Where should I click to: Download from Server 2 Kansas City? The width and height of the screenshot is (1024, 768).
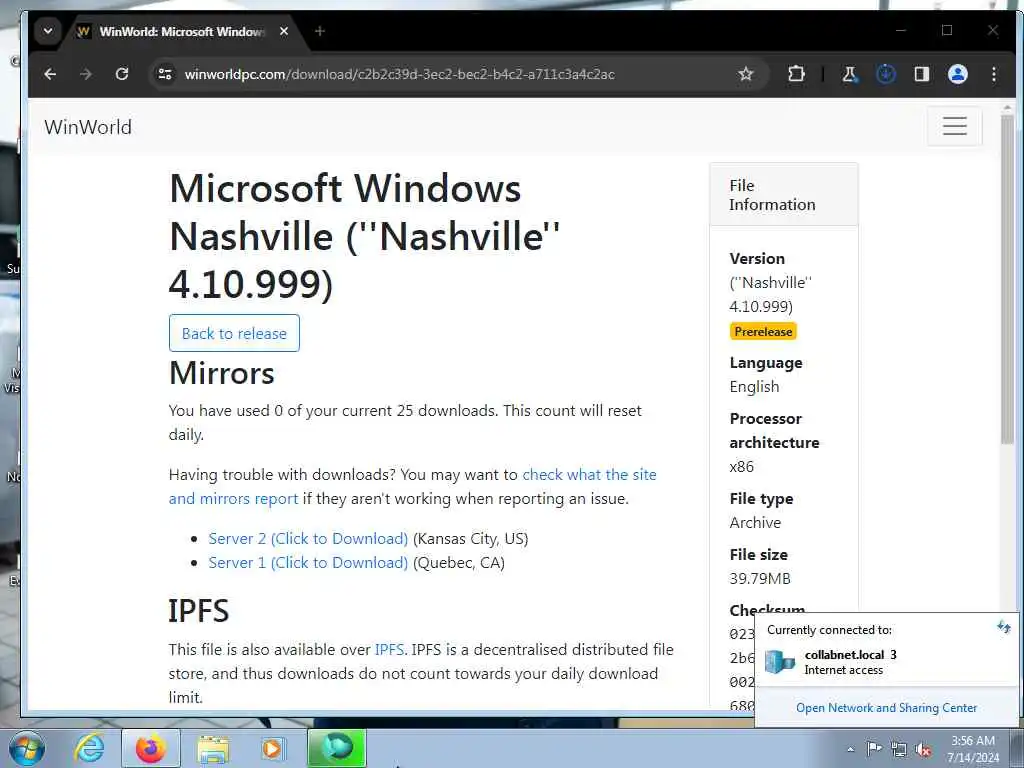pyautogui.click(x=308, y=539)
